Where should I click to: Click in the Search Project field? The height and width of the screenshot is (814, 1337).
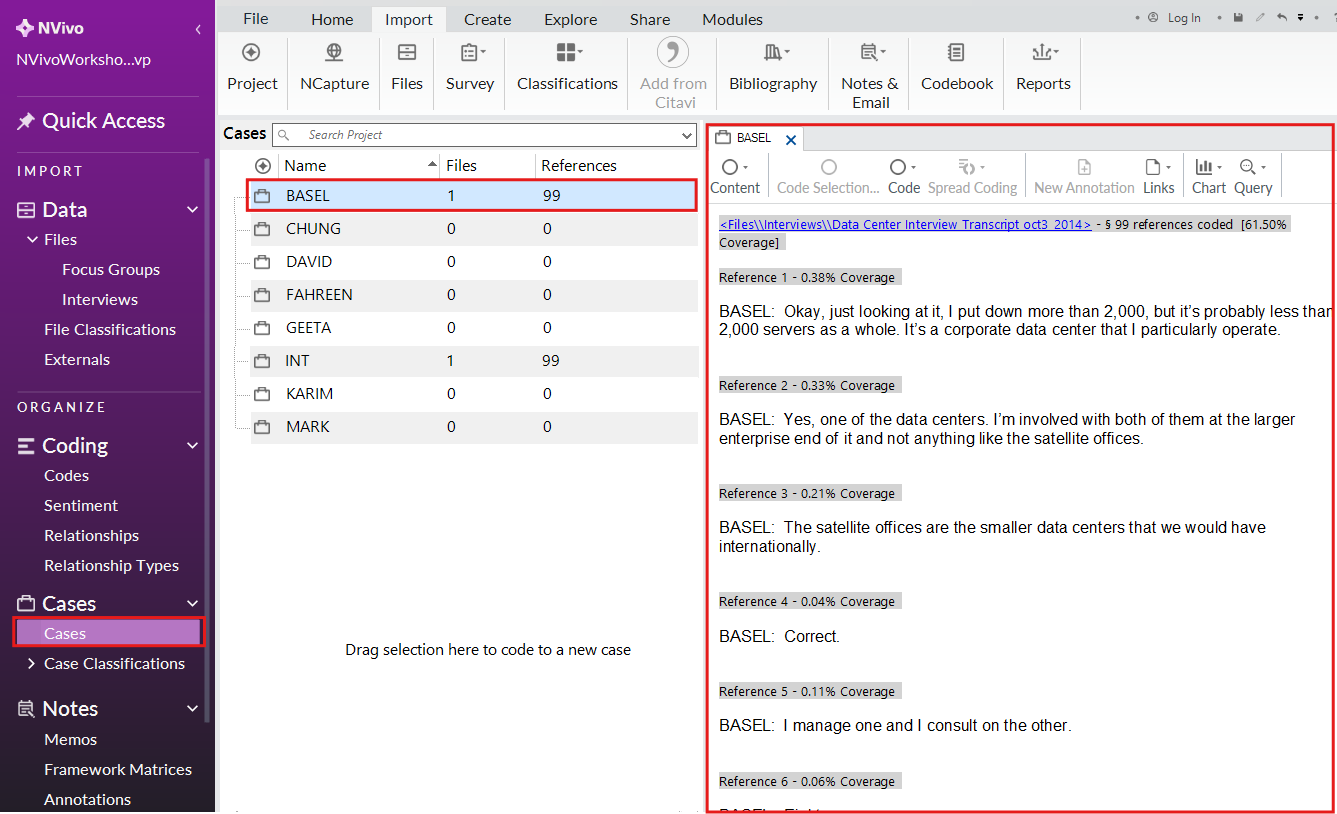pos(485,135)
